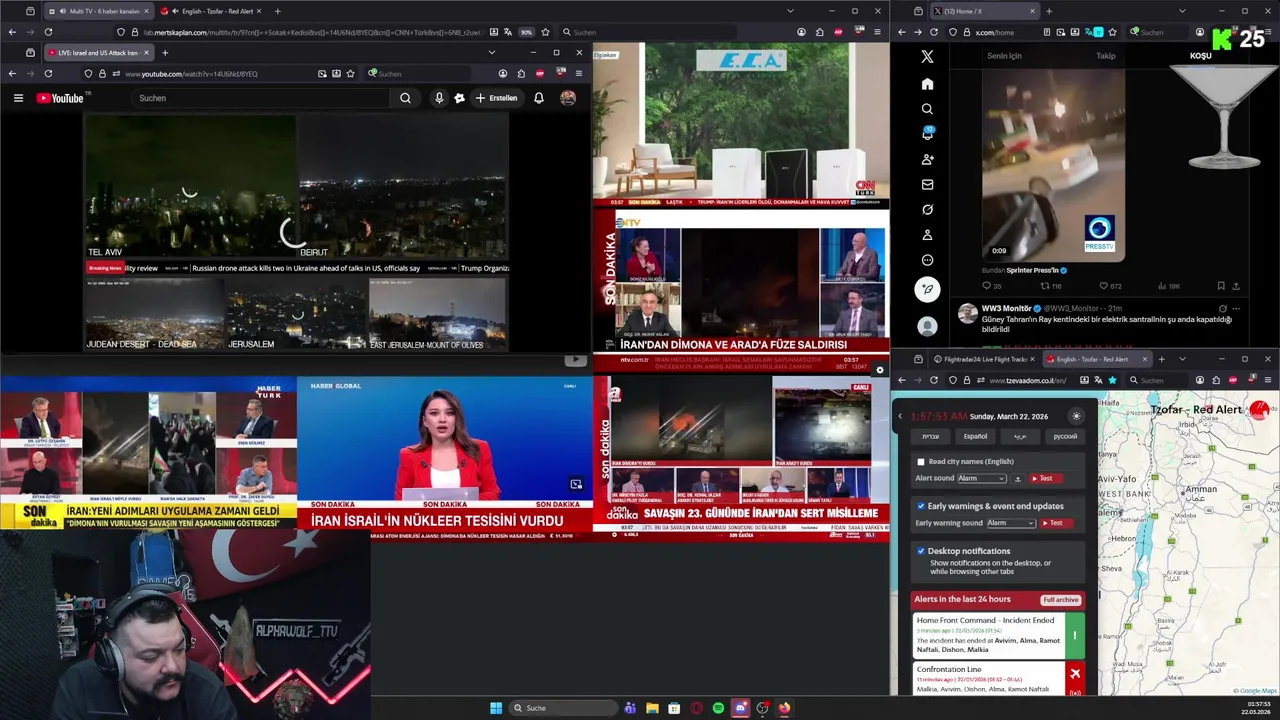Screen dimensions: 1280x720
Task: Toggle Tzofar light/dark theme sun icon
Action: coord(1076,416)
